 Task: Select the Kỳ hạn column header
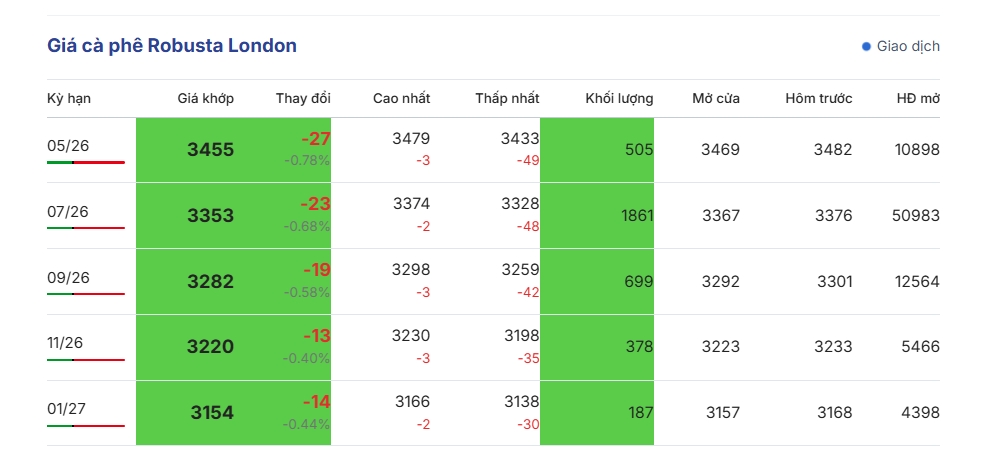(x=69, y=98)
